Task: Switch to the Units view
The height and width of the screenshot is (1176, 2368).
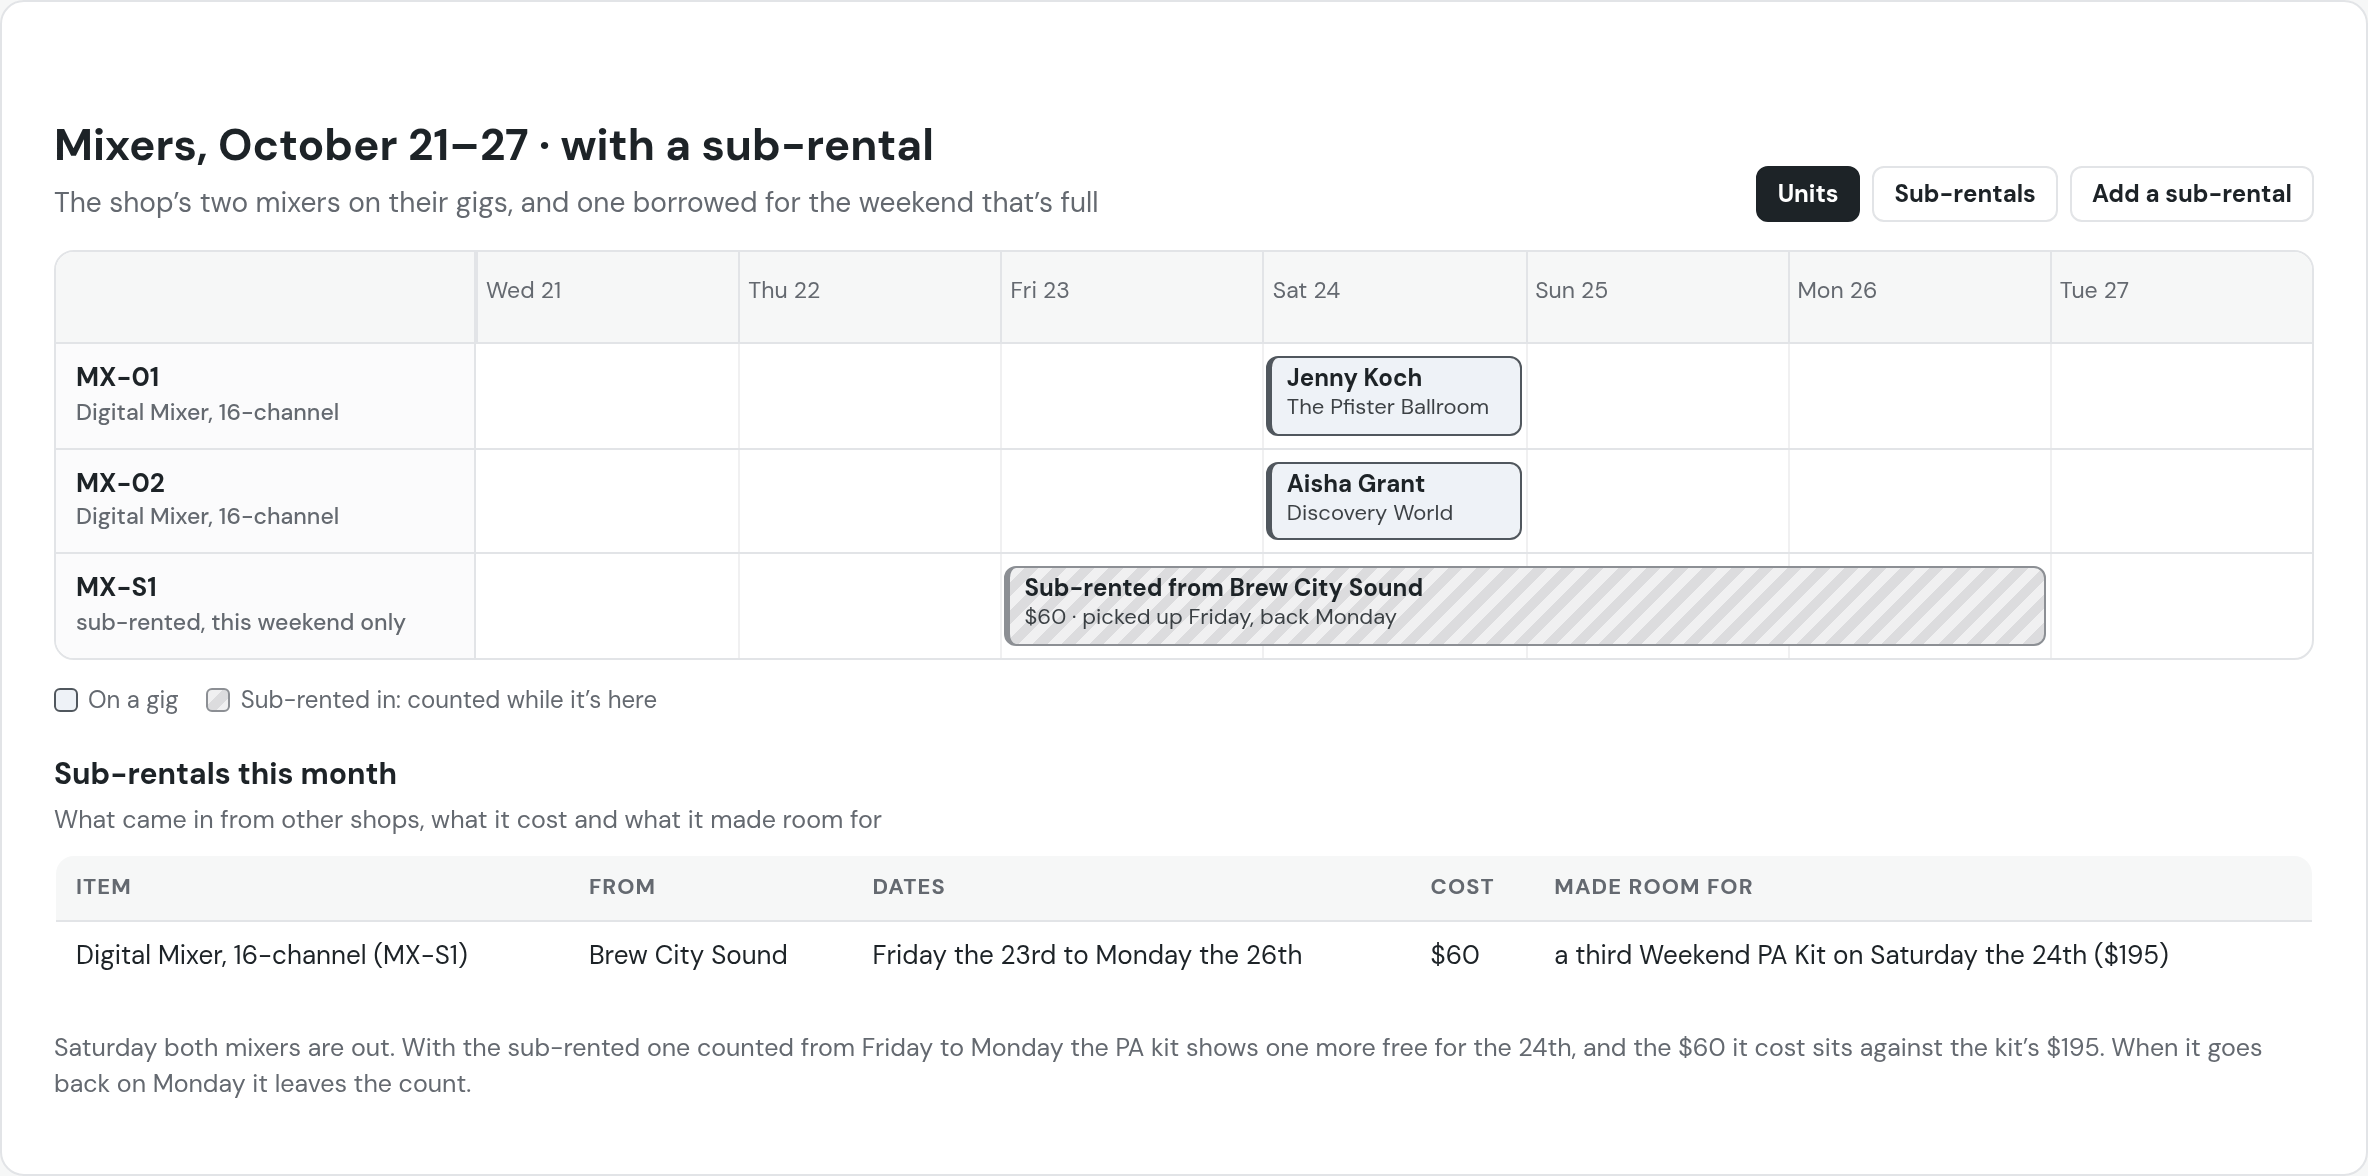Action: [1807, 194]
